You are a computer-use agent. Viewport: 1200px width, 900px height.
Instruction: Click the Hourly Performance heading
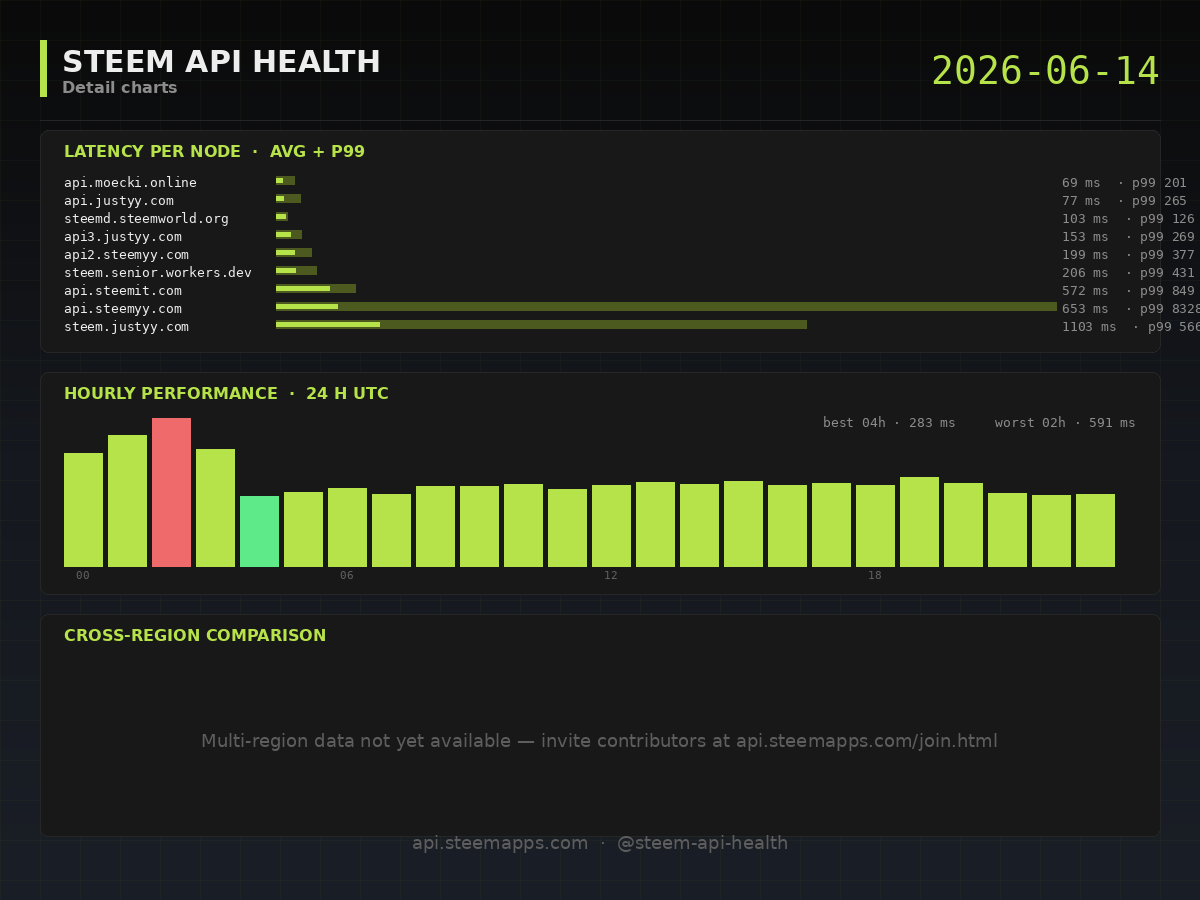coord(226,394)
